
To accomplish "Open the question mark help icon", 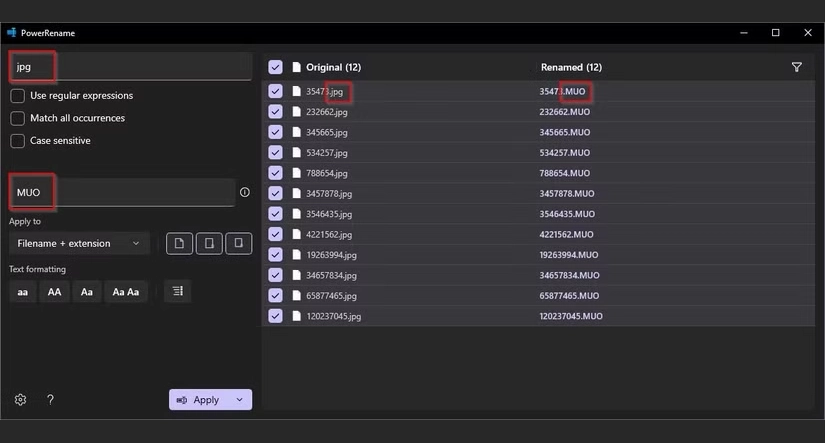I will (51, 399).
